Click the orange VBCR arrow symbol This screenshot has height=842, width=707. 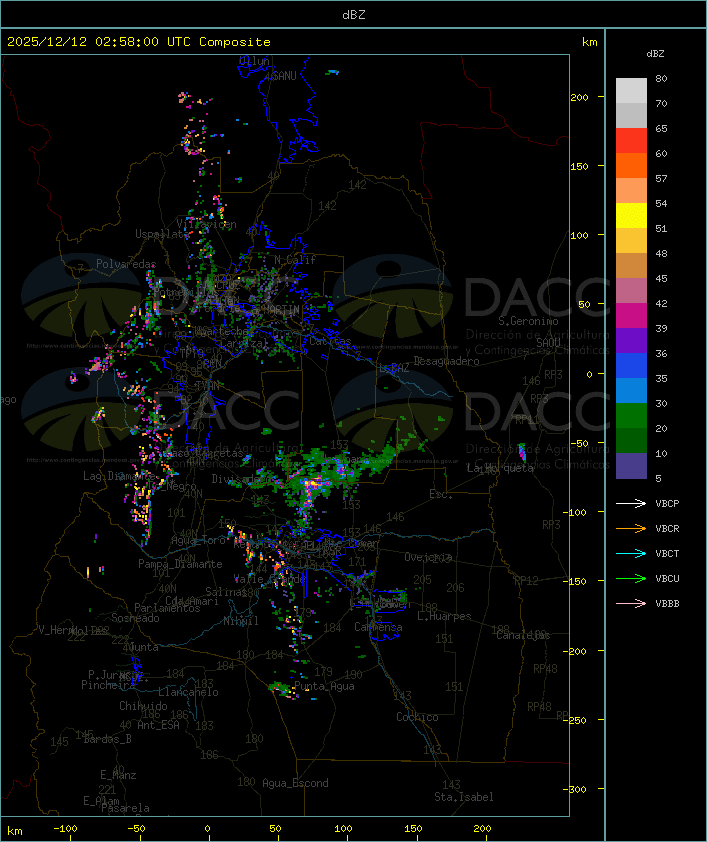(x=631, y=528)
